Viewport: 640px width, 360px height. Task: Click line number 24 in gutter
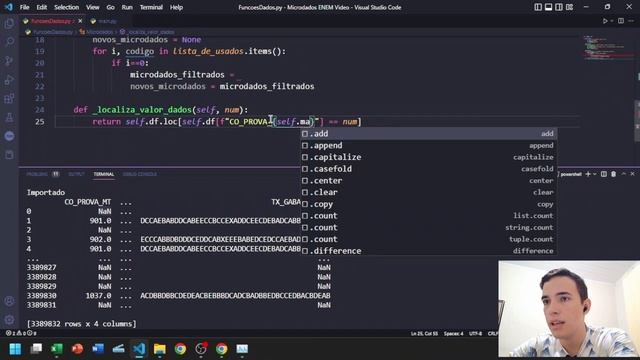click(x=39, y=110)
